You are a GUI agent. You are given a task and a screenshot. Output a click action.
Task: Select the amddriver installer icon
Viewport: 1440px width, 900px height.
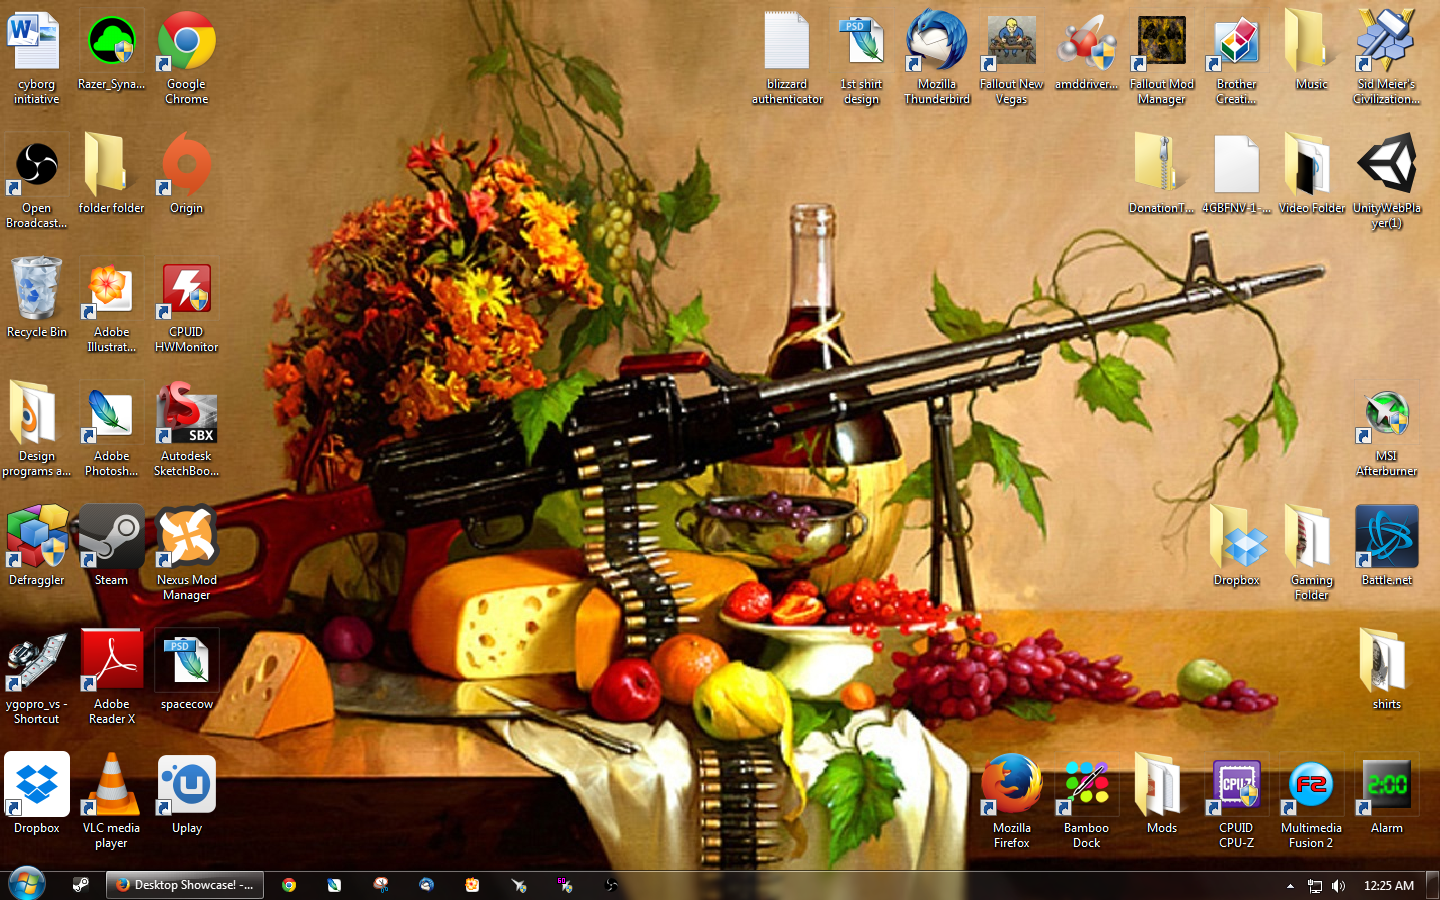pyautogui.click(x=1087, y=52)
